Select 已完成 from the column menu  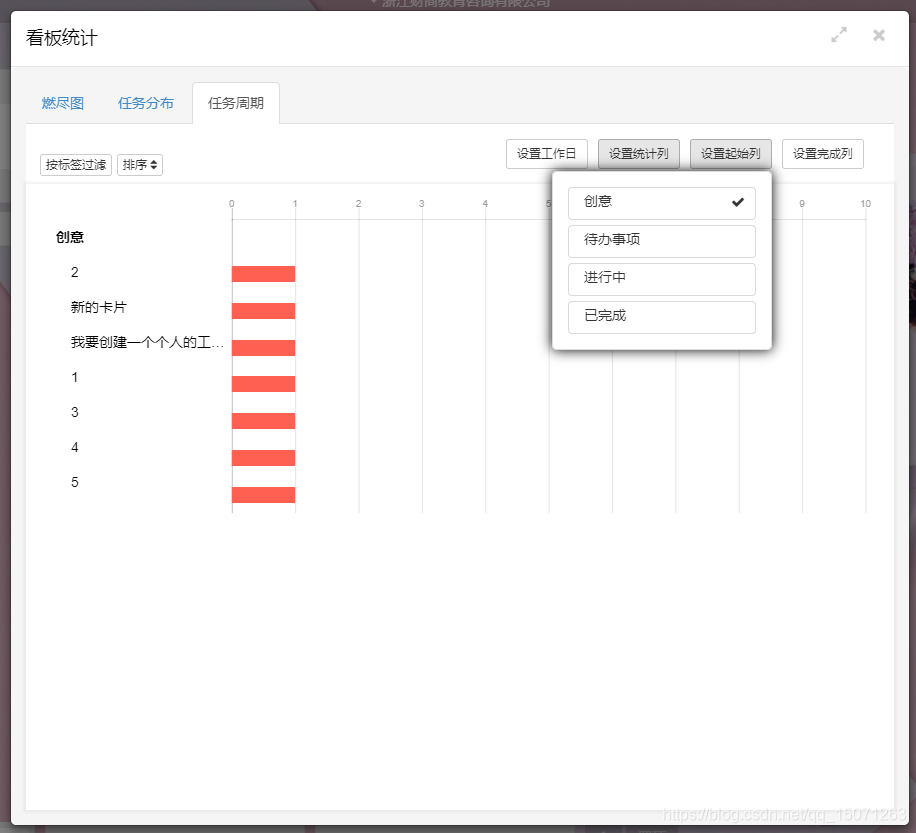661,317
